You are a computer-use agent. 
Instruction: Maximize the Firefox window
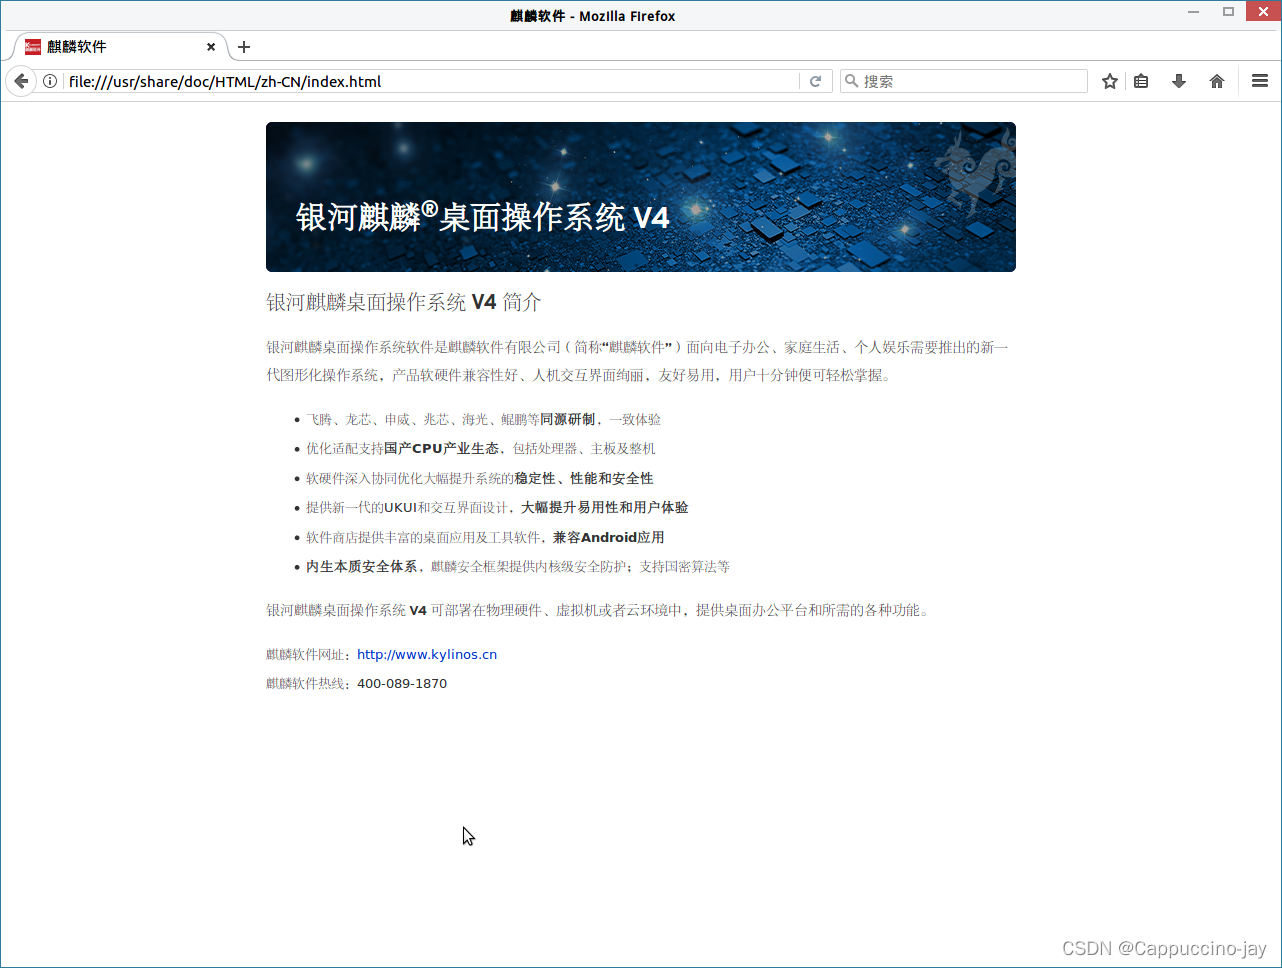tap(1228, 12)
